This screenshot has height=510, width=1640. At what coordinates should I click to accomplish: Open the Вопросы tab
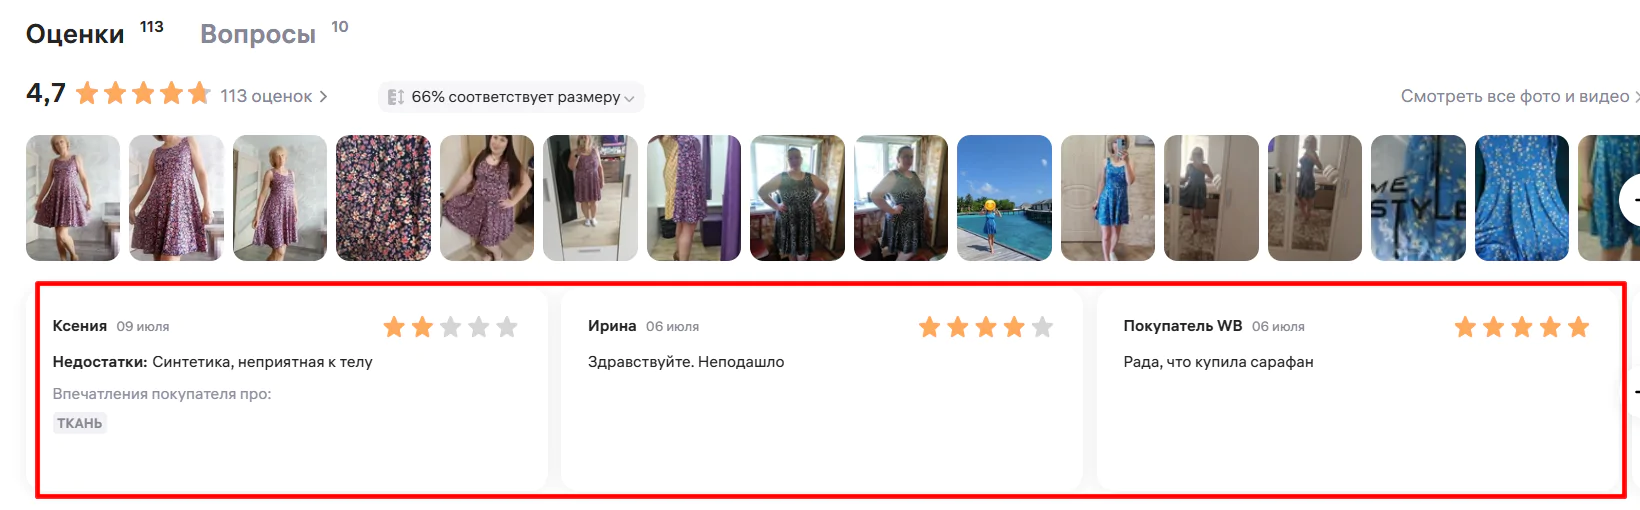pos(258,34)
